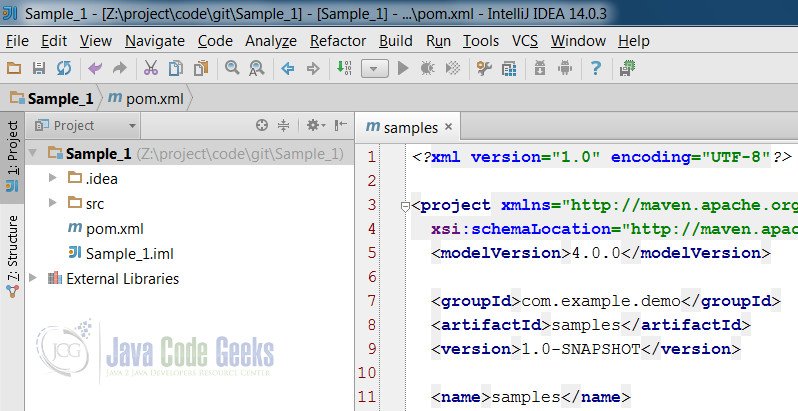Click the Run with Coverage icon
The image size is (798, 411).
pos(453,68)
